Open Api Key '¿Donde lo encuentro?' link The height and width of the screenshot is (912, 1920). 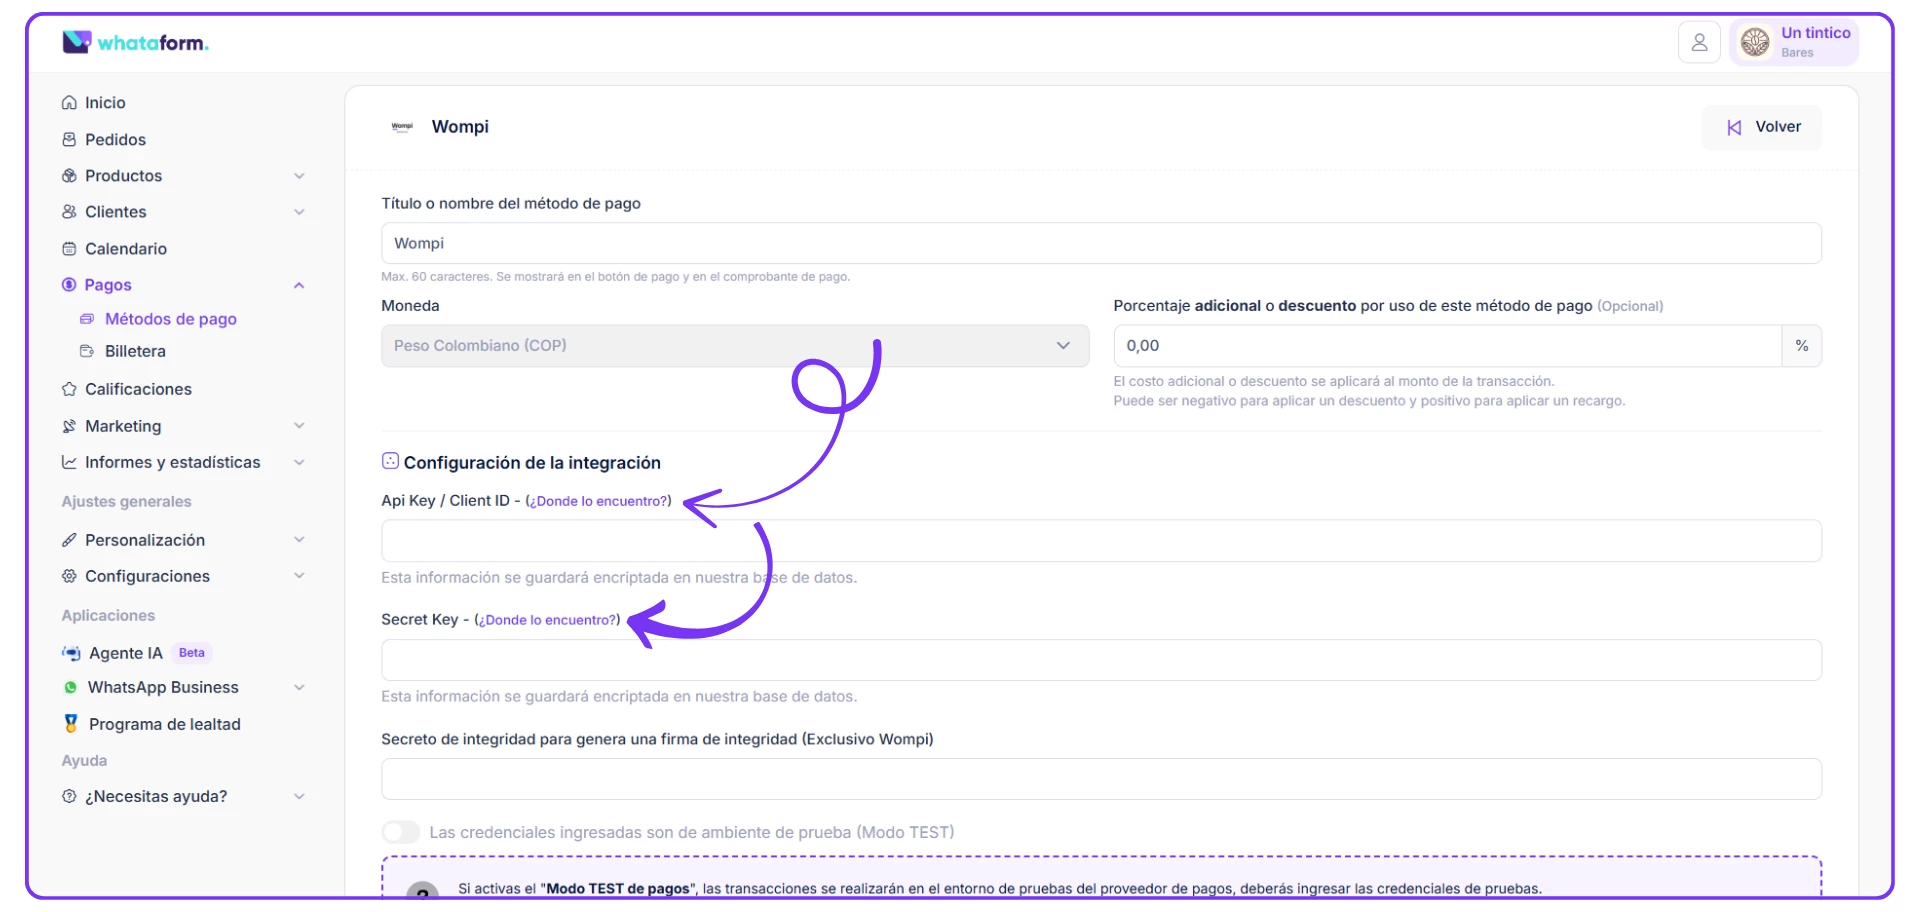[598, 501]
